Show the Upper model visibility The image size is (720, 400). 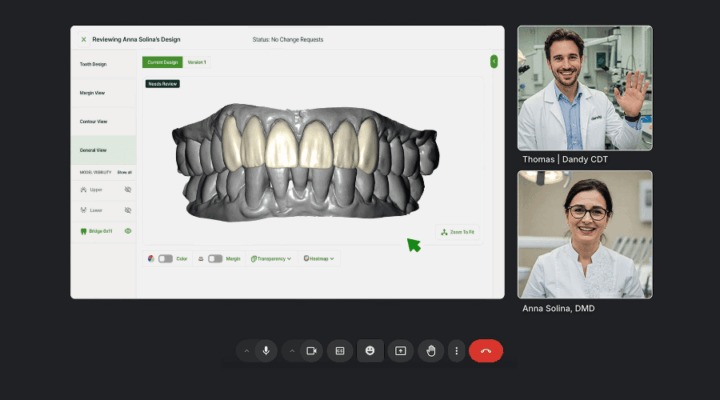128,189
